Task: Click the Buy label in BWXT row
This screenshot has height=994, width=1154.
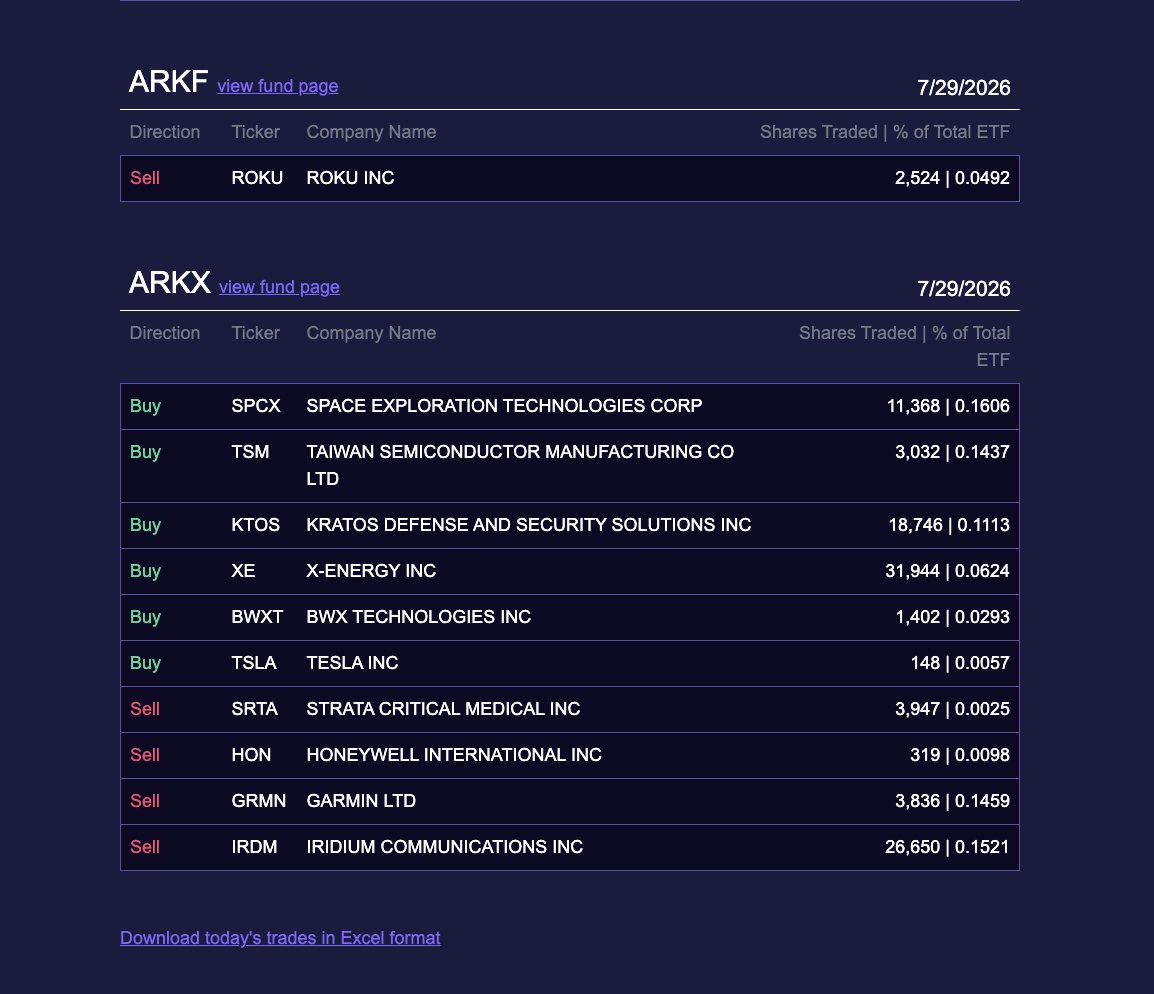Action: 145,617
